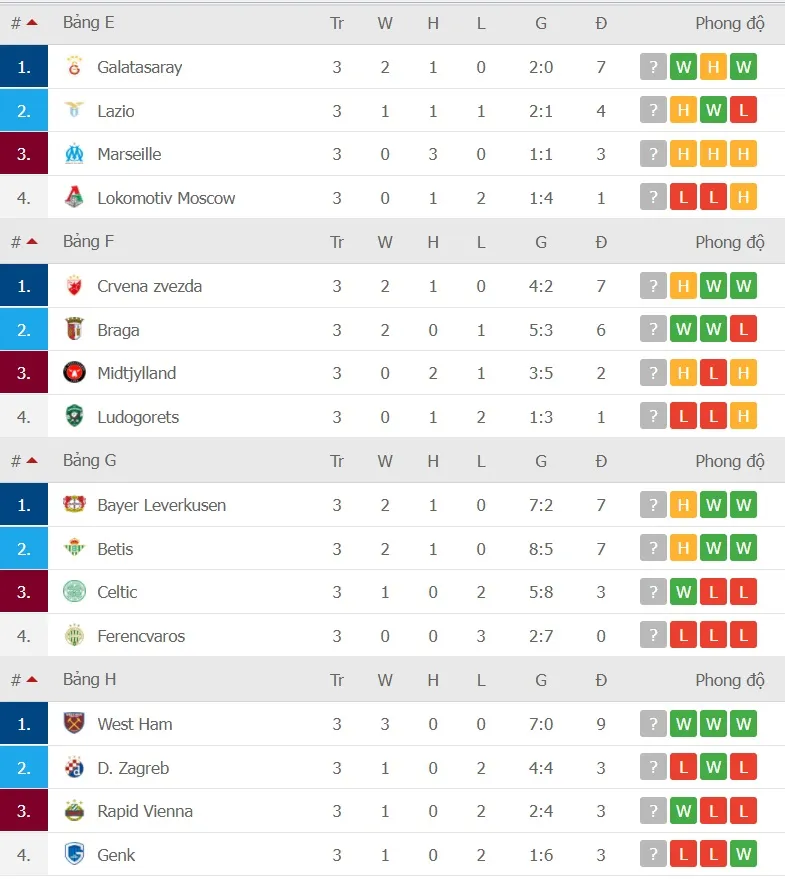Sort Bảng E by rank arrow

click(x=31, y=23)
